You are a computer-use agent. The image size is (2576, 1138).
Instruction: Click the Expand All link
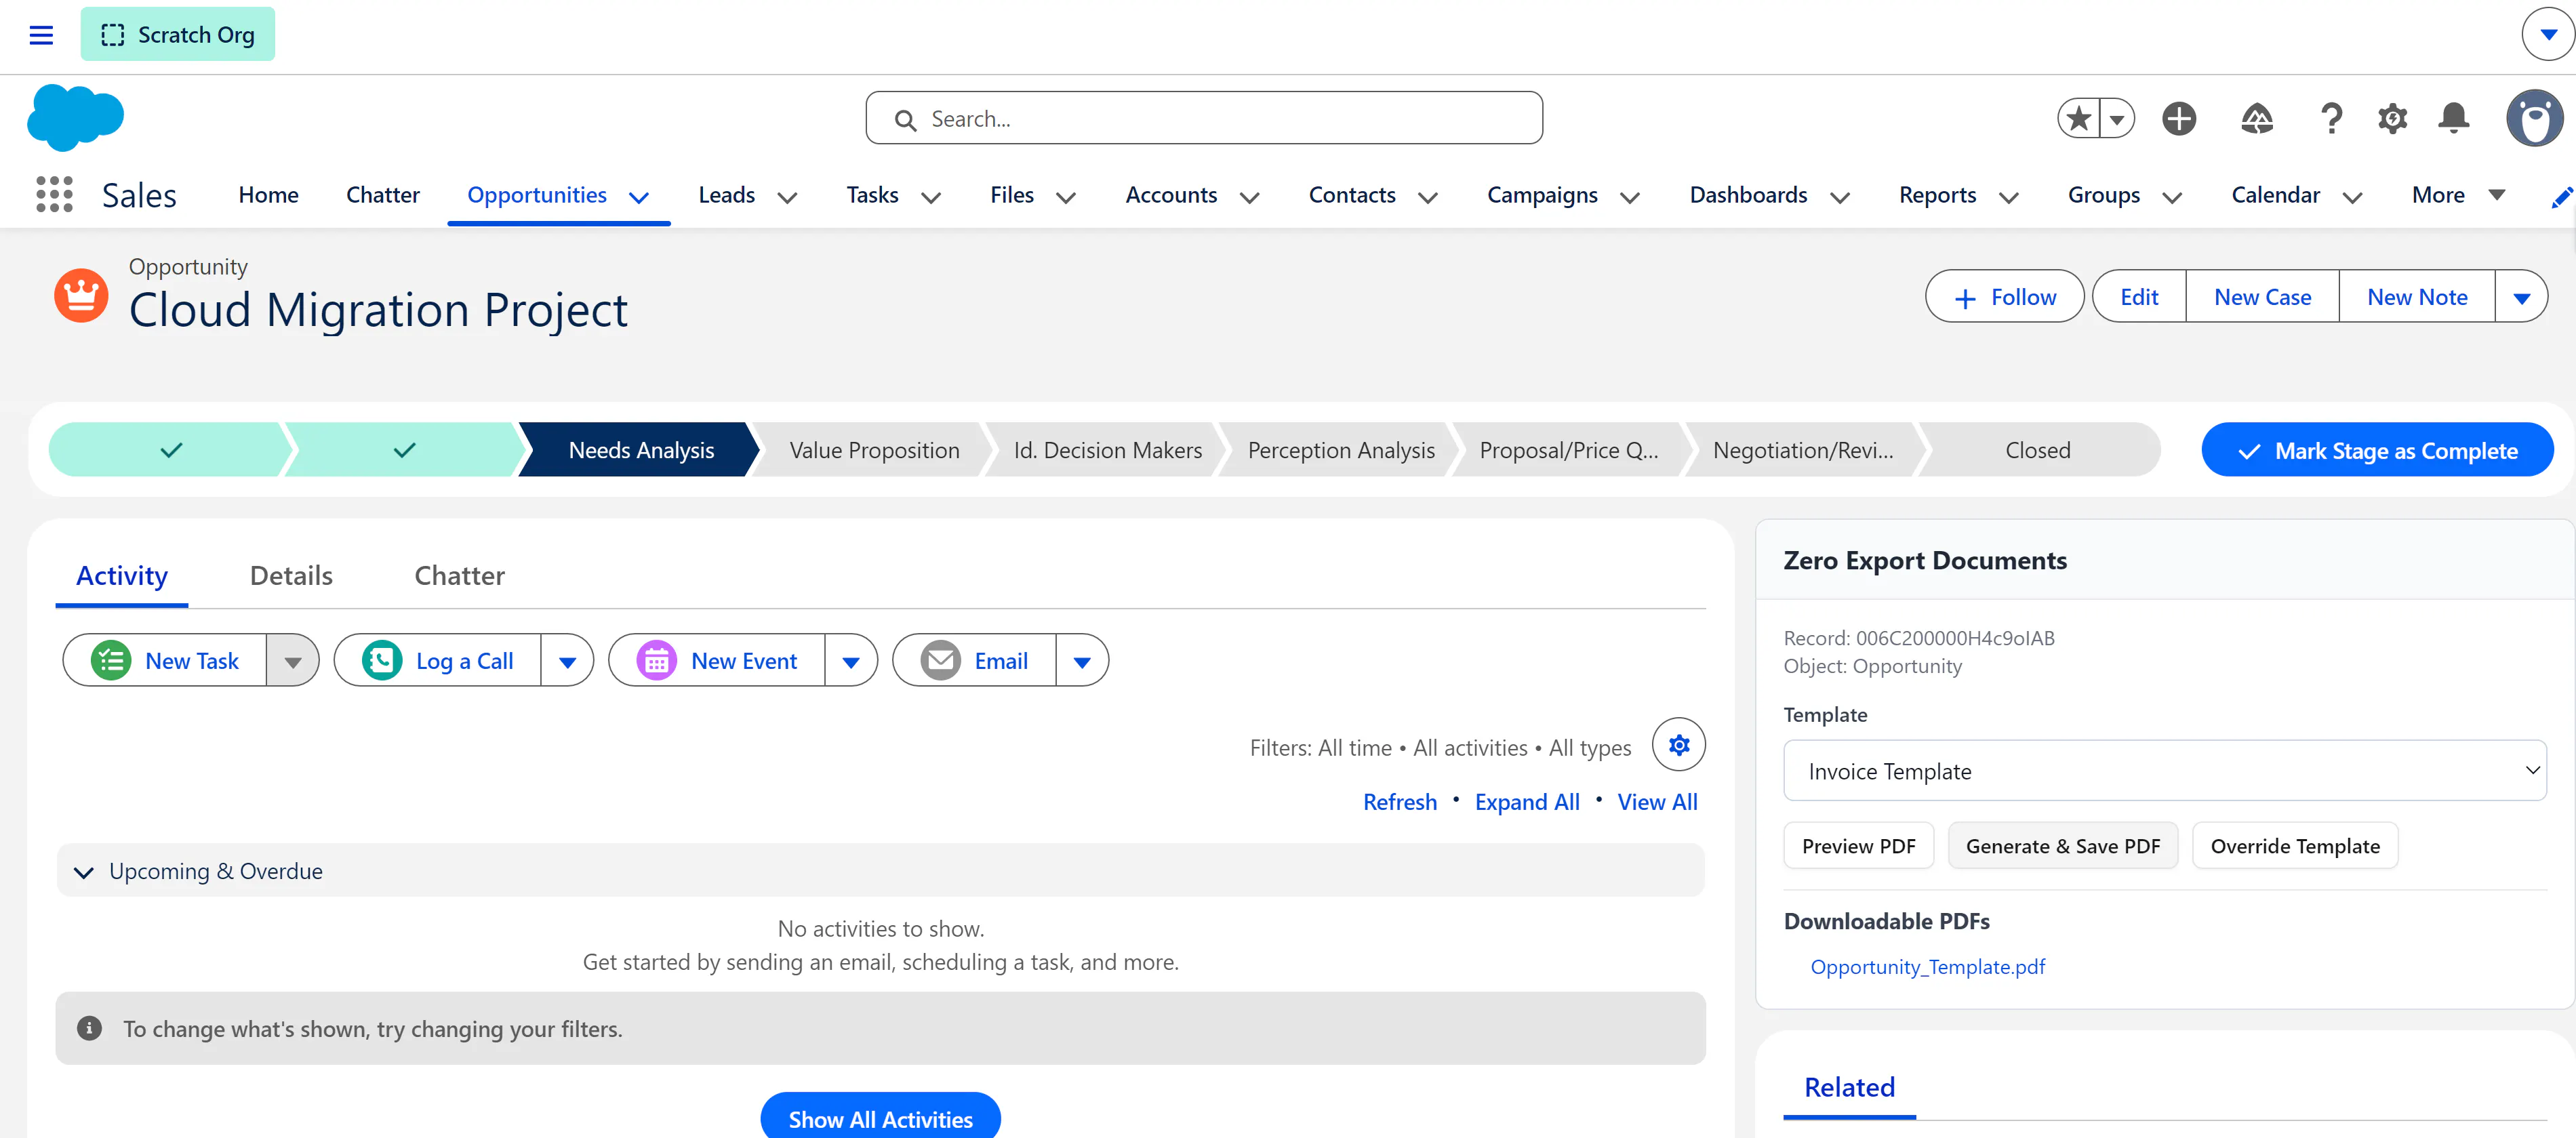click(1527, 802)
